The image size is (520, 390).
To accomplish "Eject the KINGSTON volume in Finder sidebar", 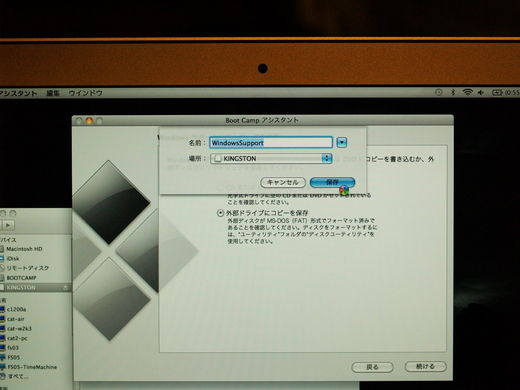I will [x=66, y=287].
